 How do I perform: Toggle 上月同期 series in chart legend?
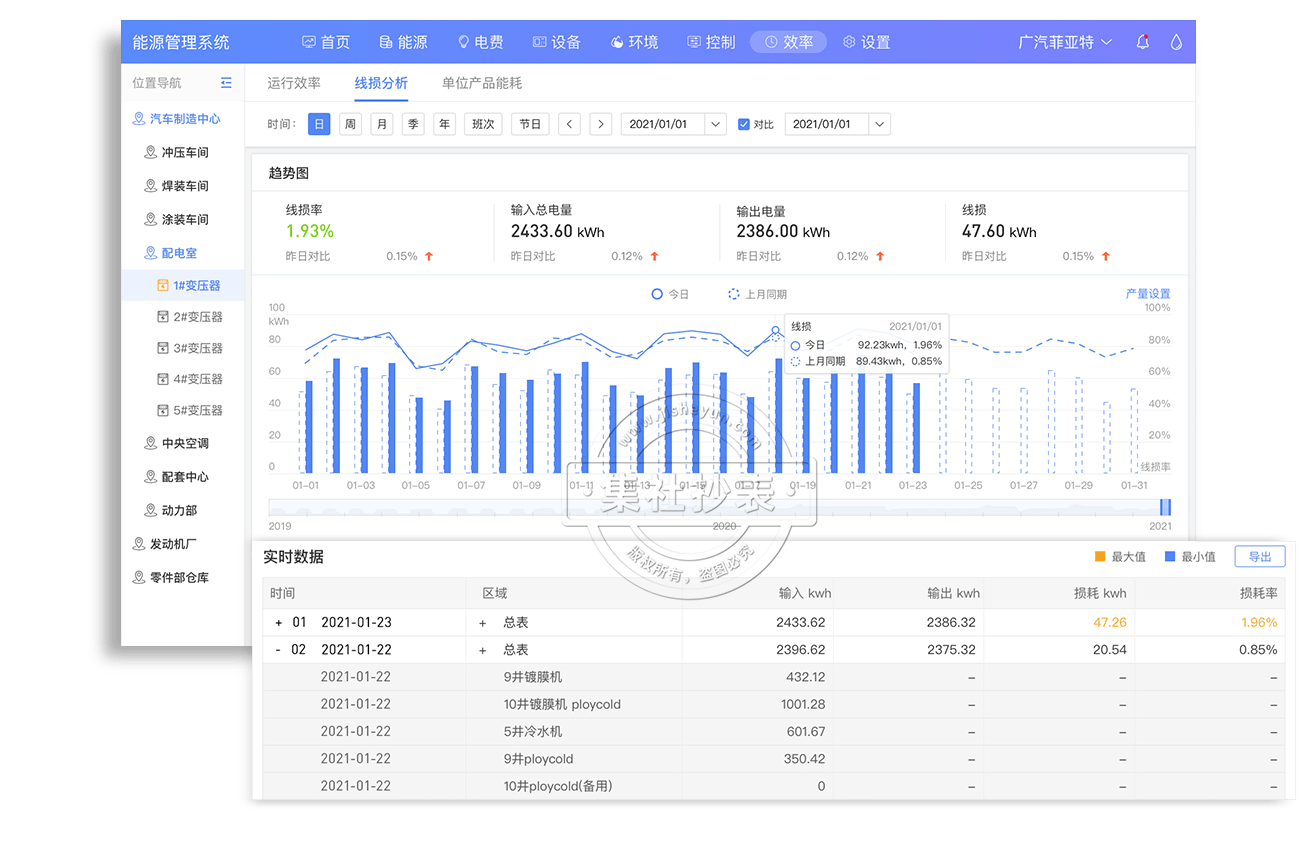coord(757,294)
